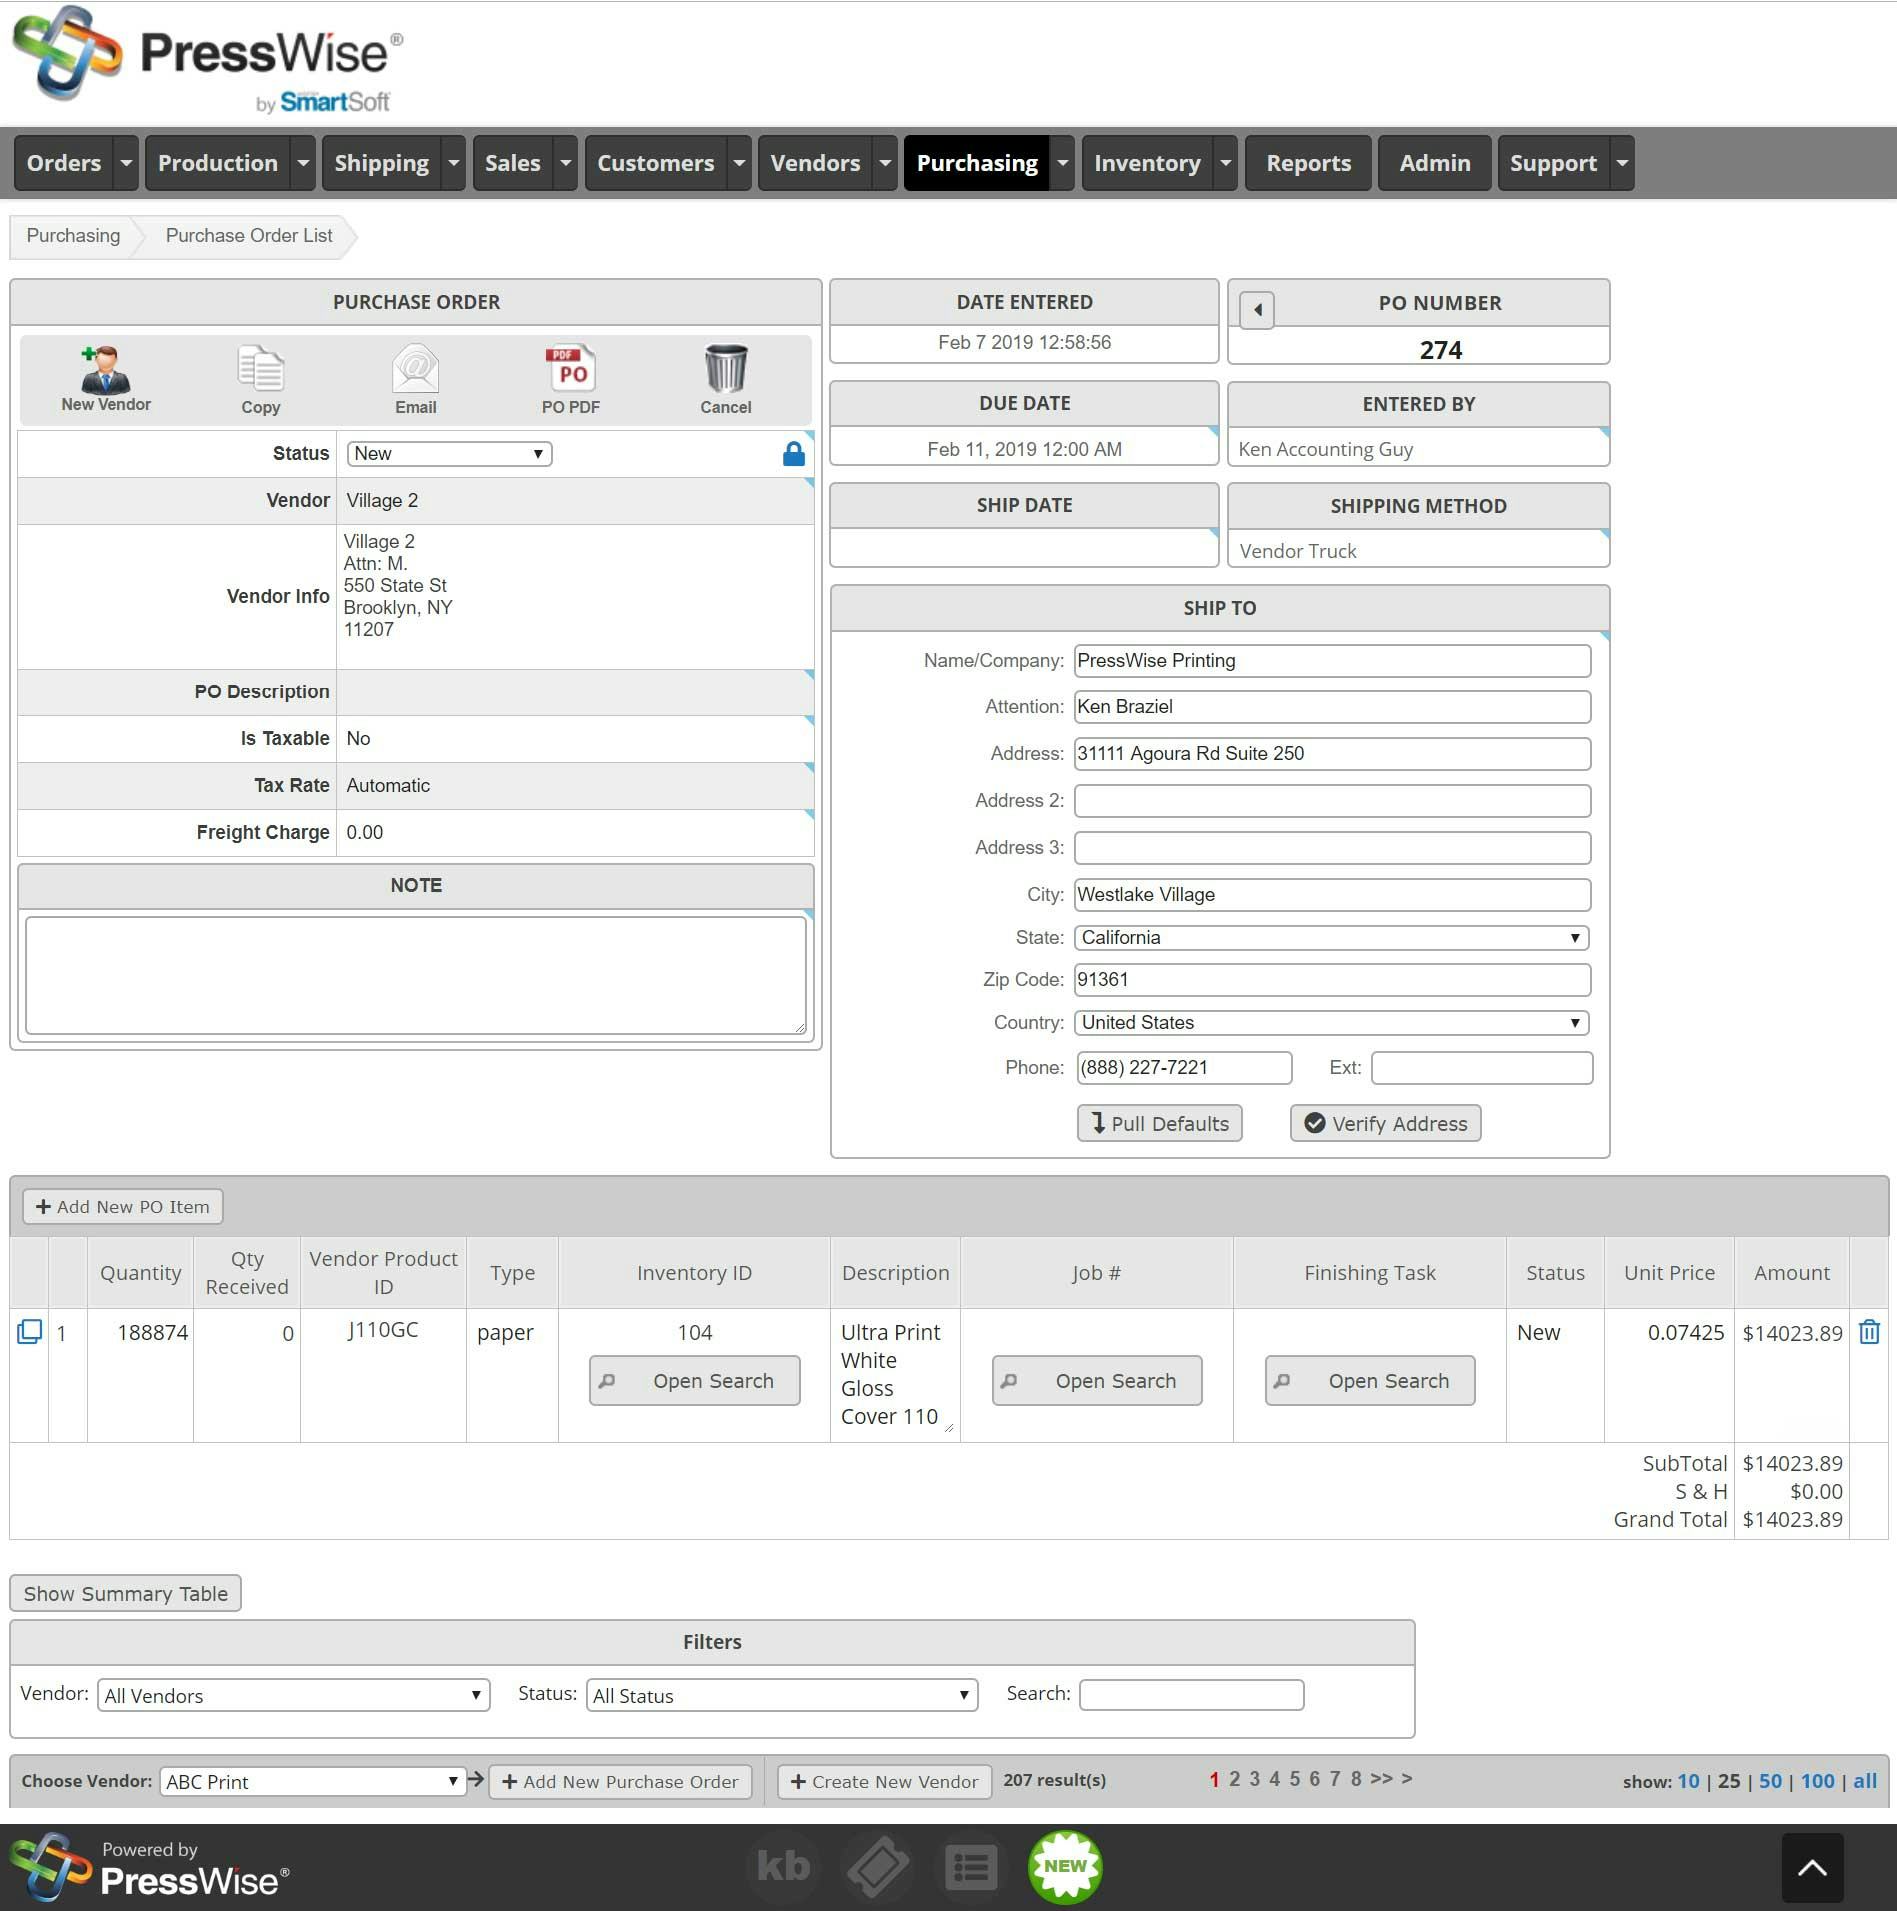Click Open Search under Inventory ID
1897x1911 pixels.
point(695,1381)
